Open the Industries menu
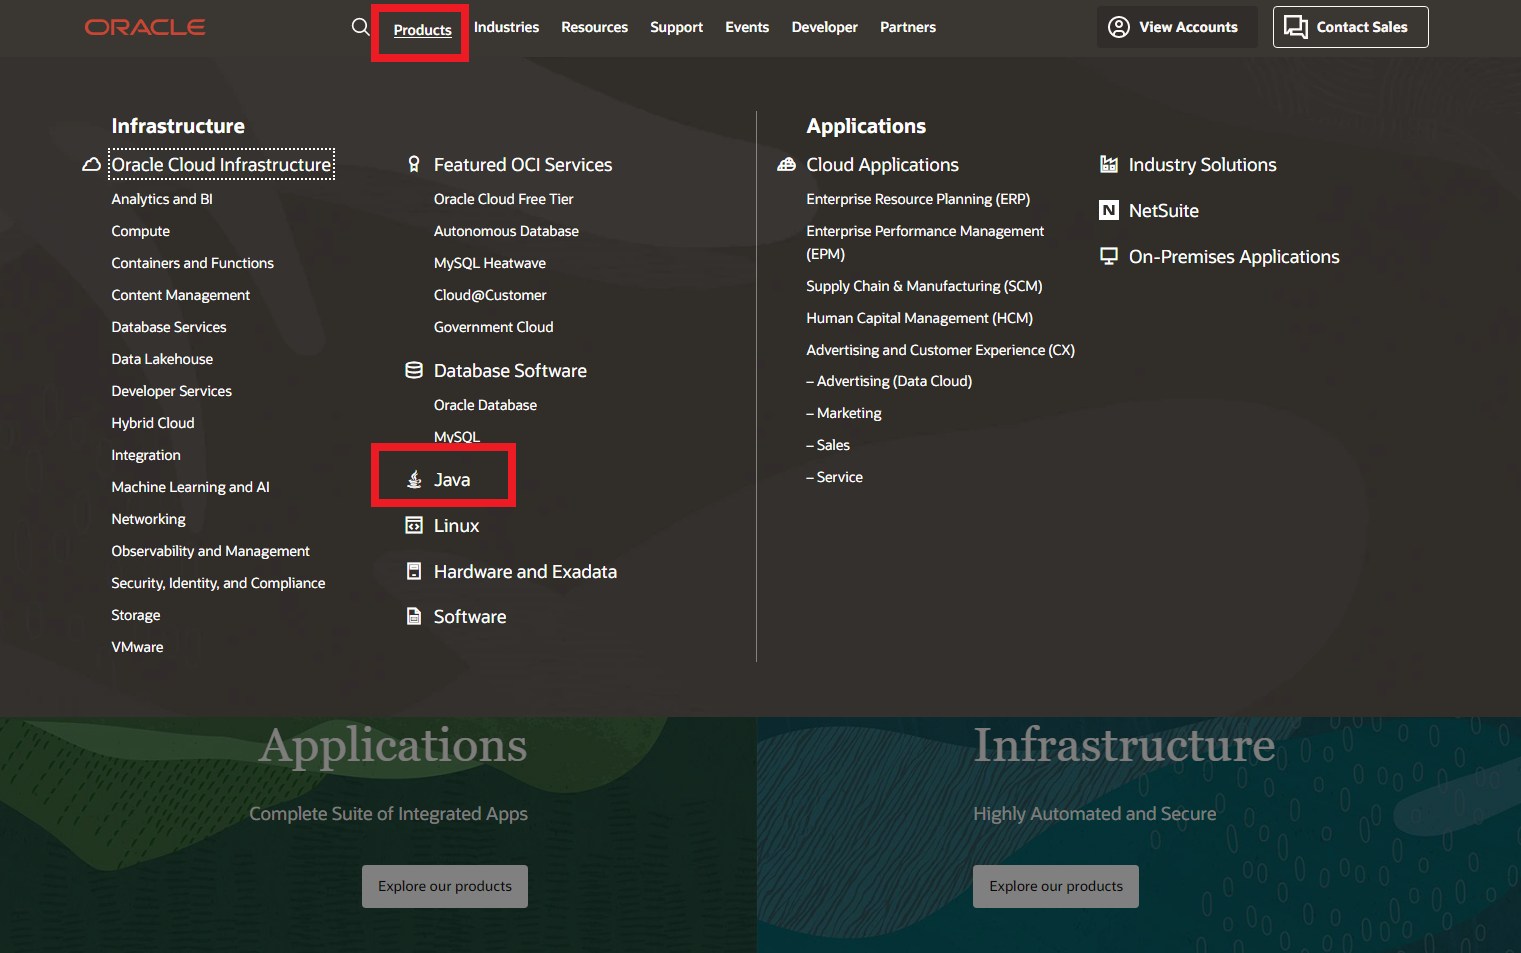Image resolution: width=1521 pixels, height=953 pixels. 506,27
